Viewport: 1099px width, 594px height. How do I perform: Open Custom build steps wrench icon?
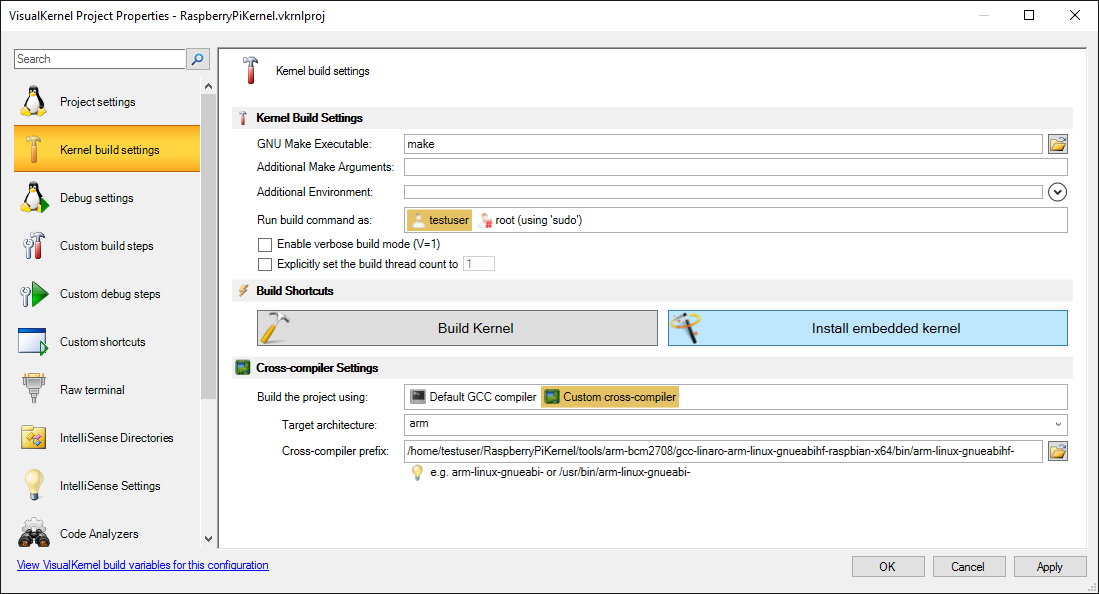pos(34,246)
